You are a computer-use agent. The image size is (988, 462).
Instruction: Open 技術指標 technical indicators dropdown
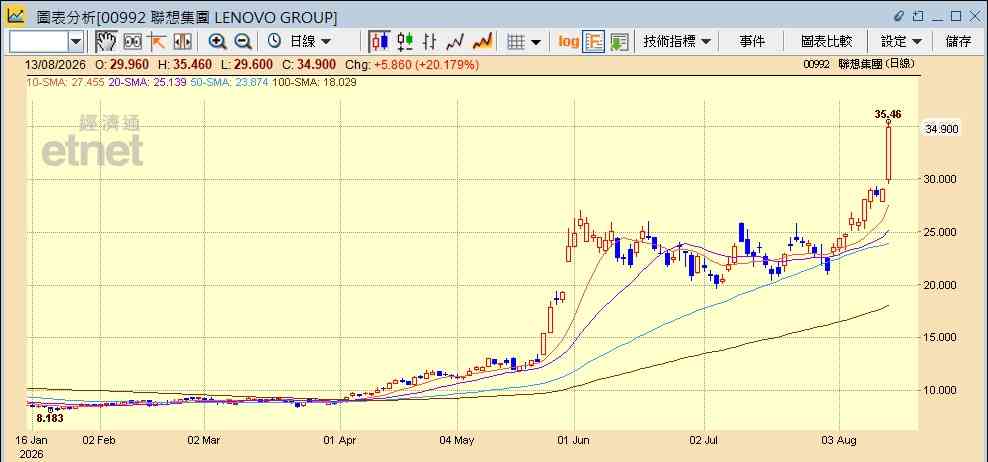(x=677, y=42)
